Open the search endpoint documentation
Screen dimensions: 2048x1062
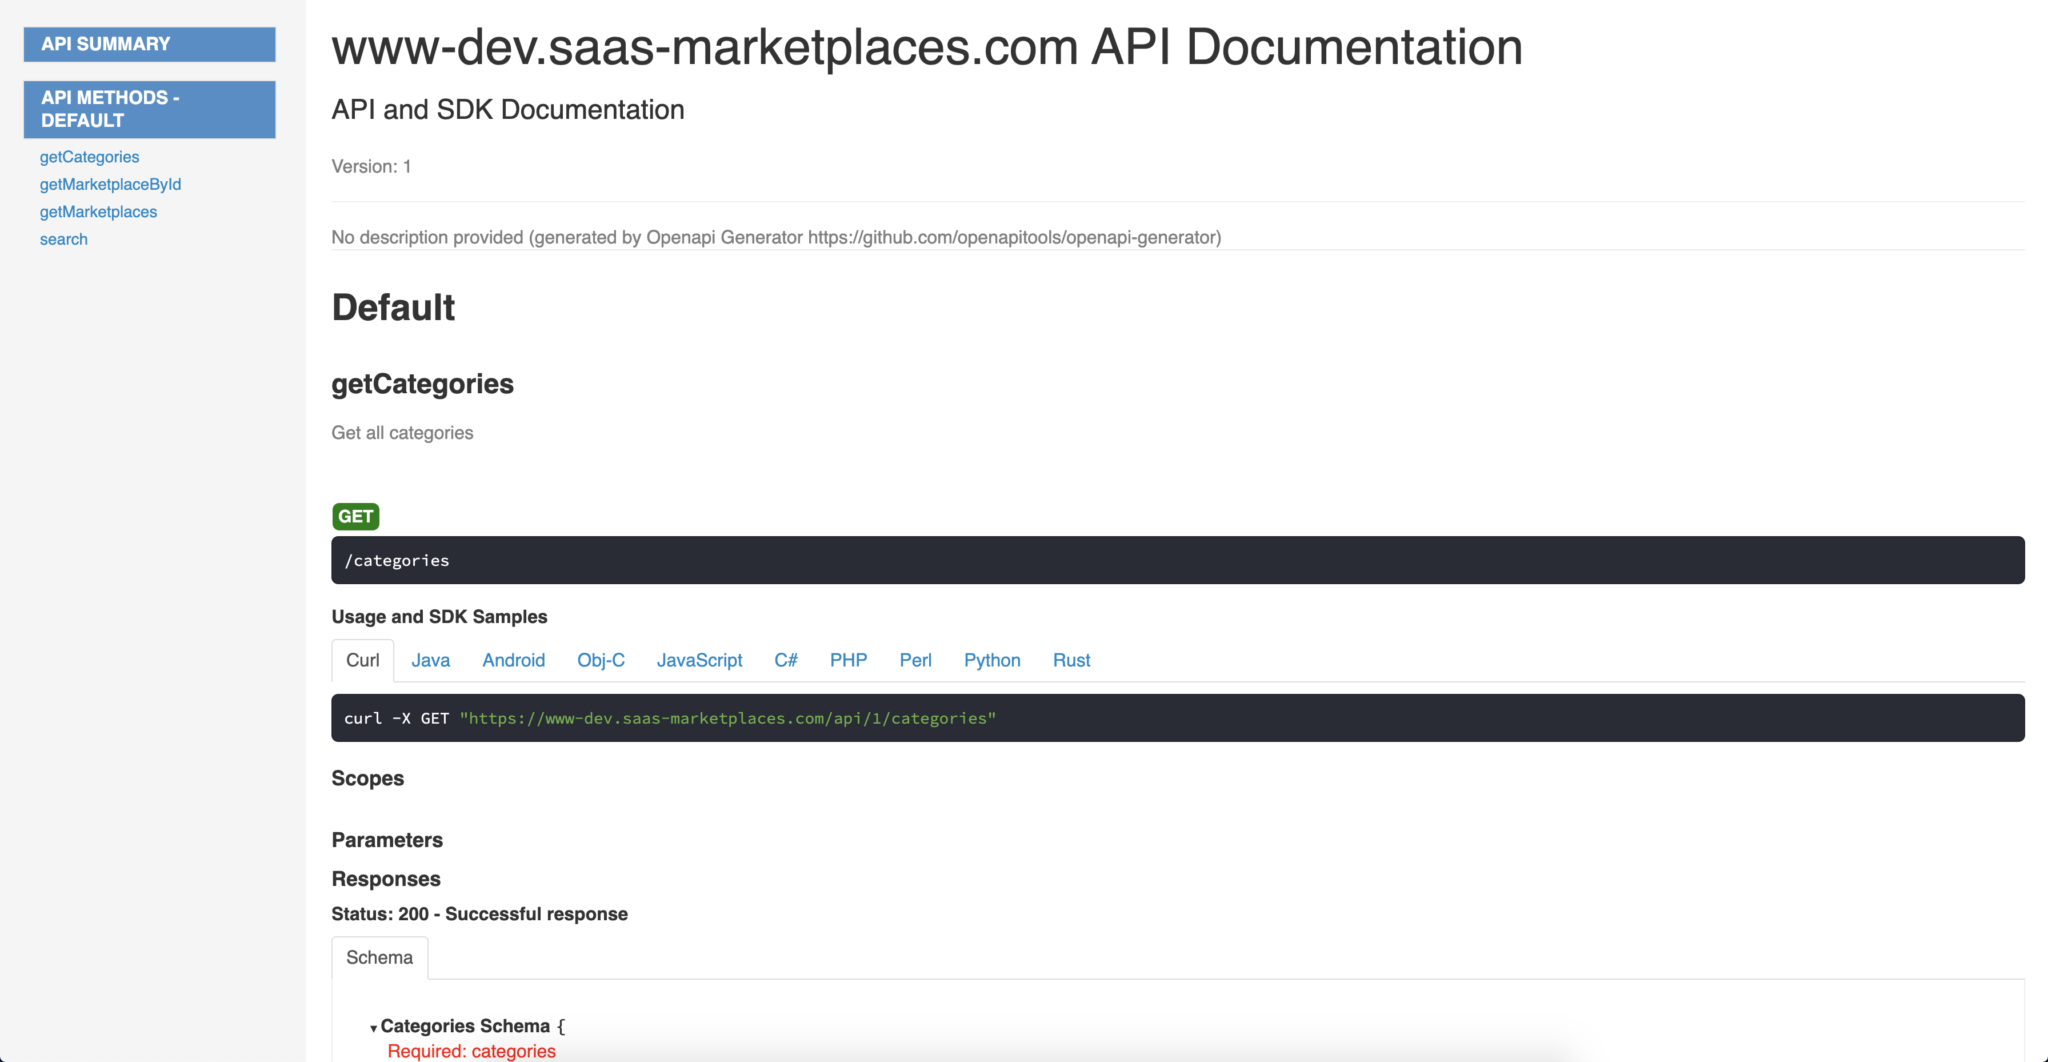(63, 239)
